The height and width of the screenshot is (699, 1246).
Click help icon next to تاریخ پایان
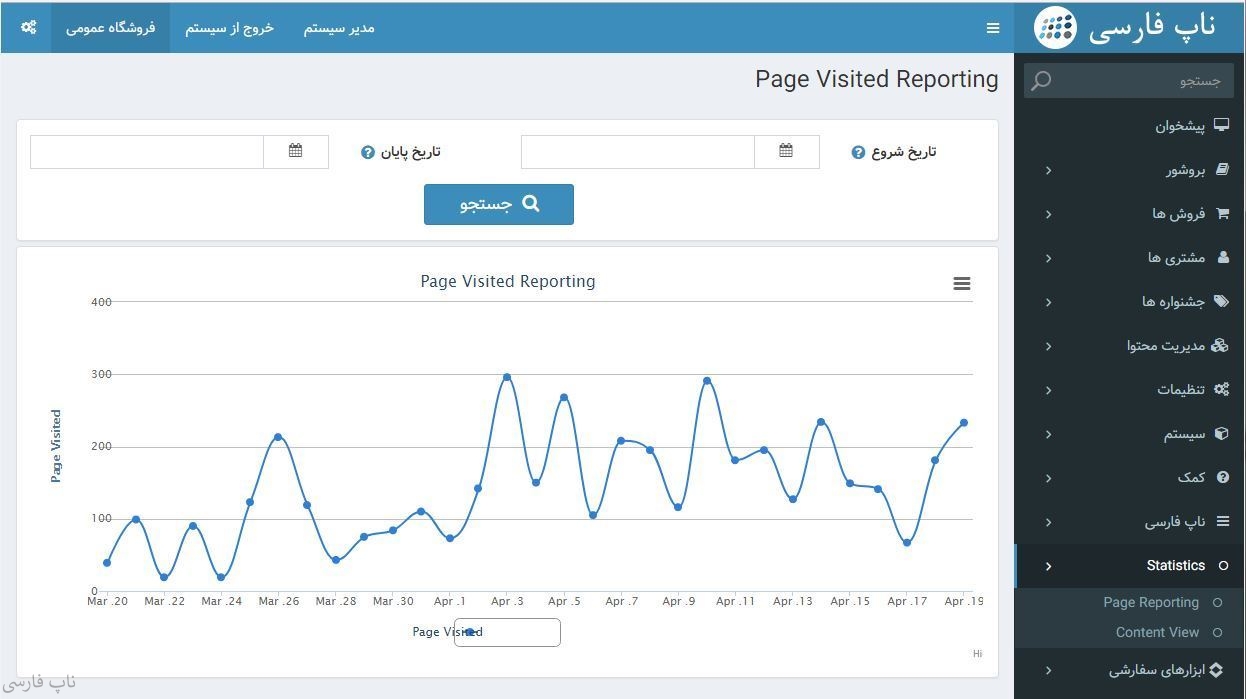tap(368, 153)
